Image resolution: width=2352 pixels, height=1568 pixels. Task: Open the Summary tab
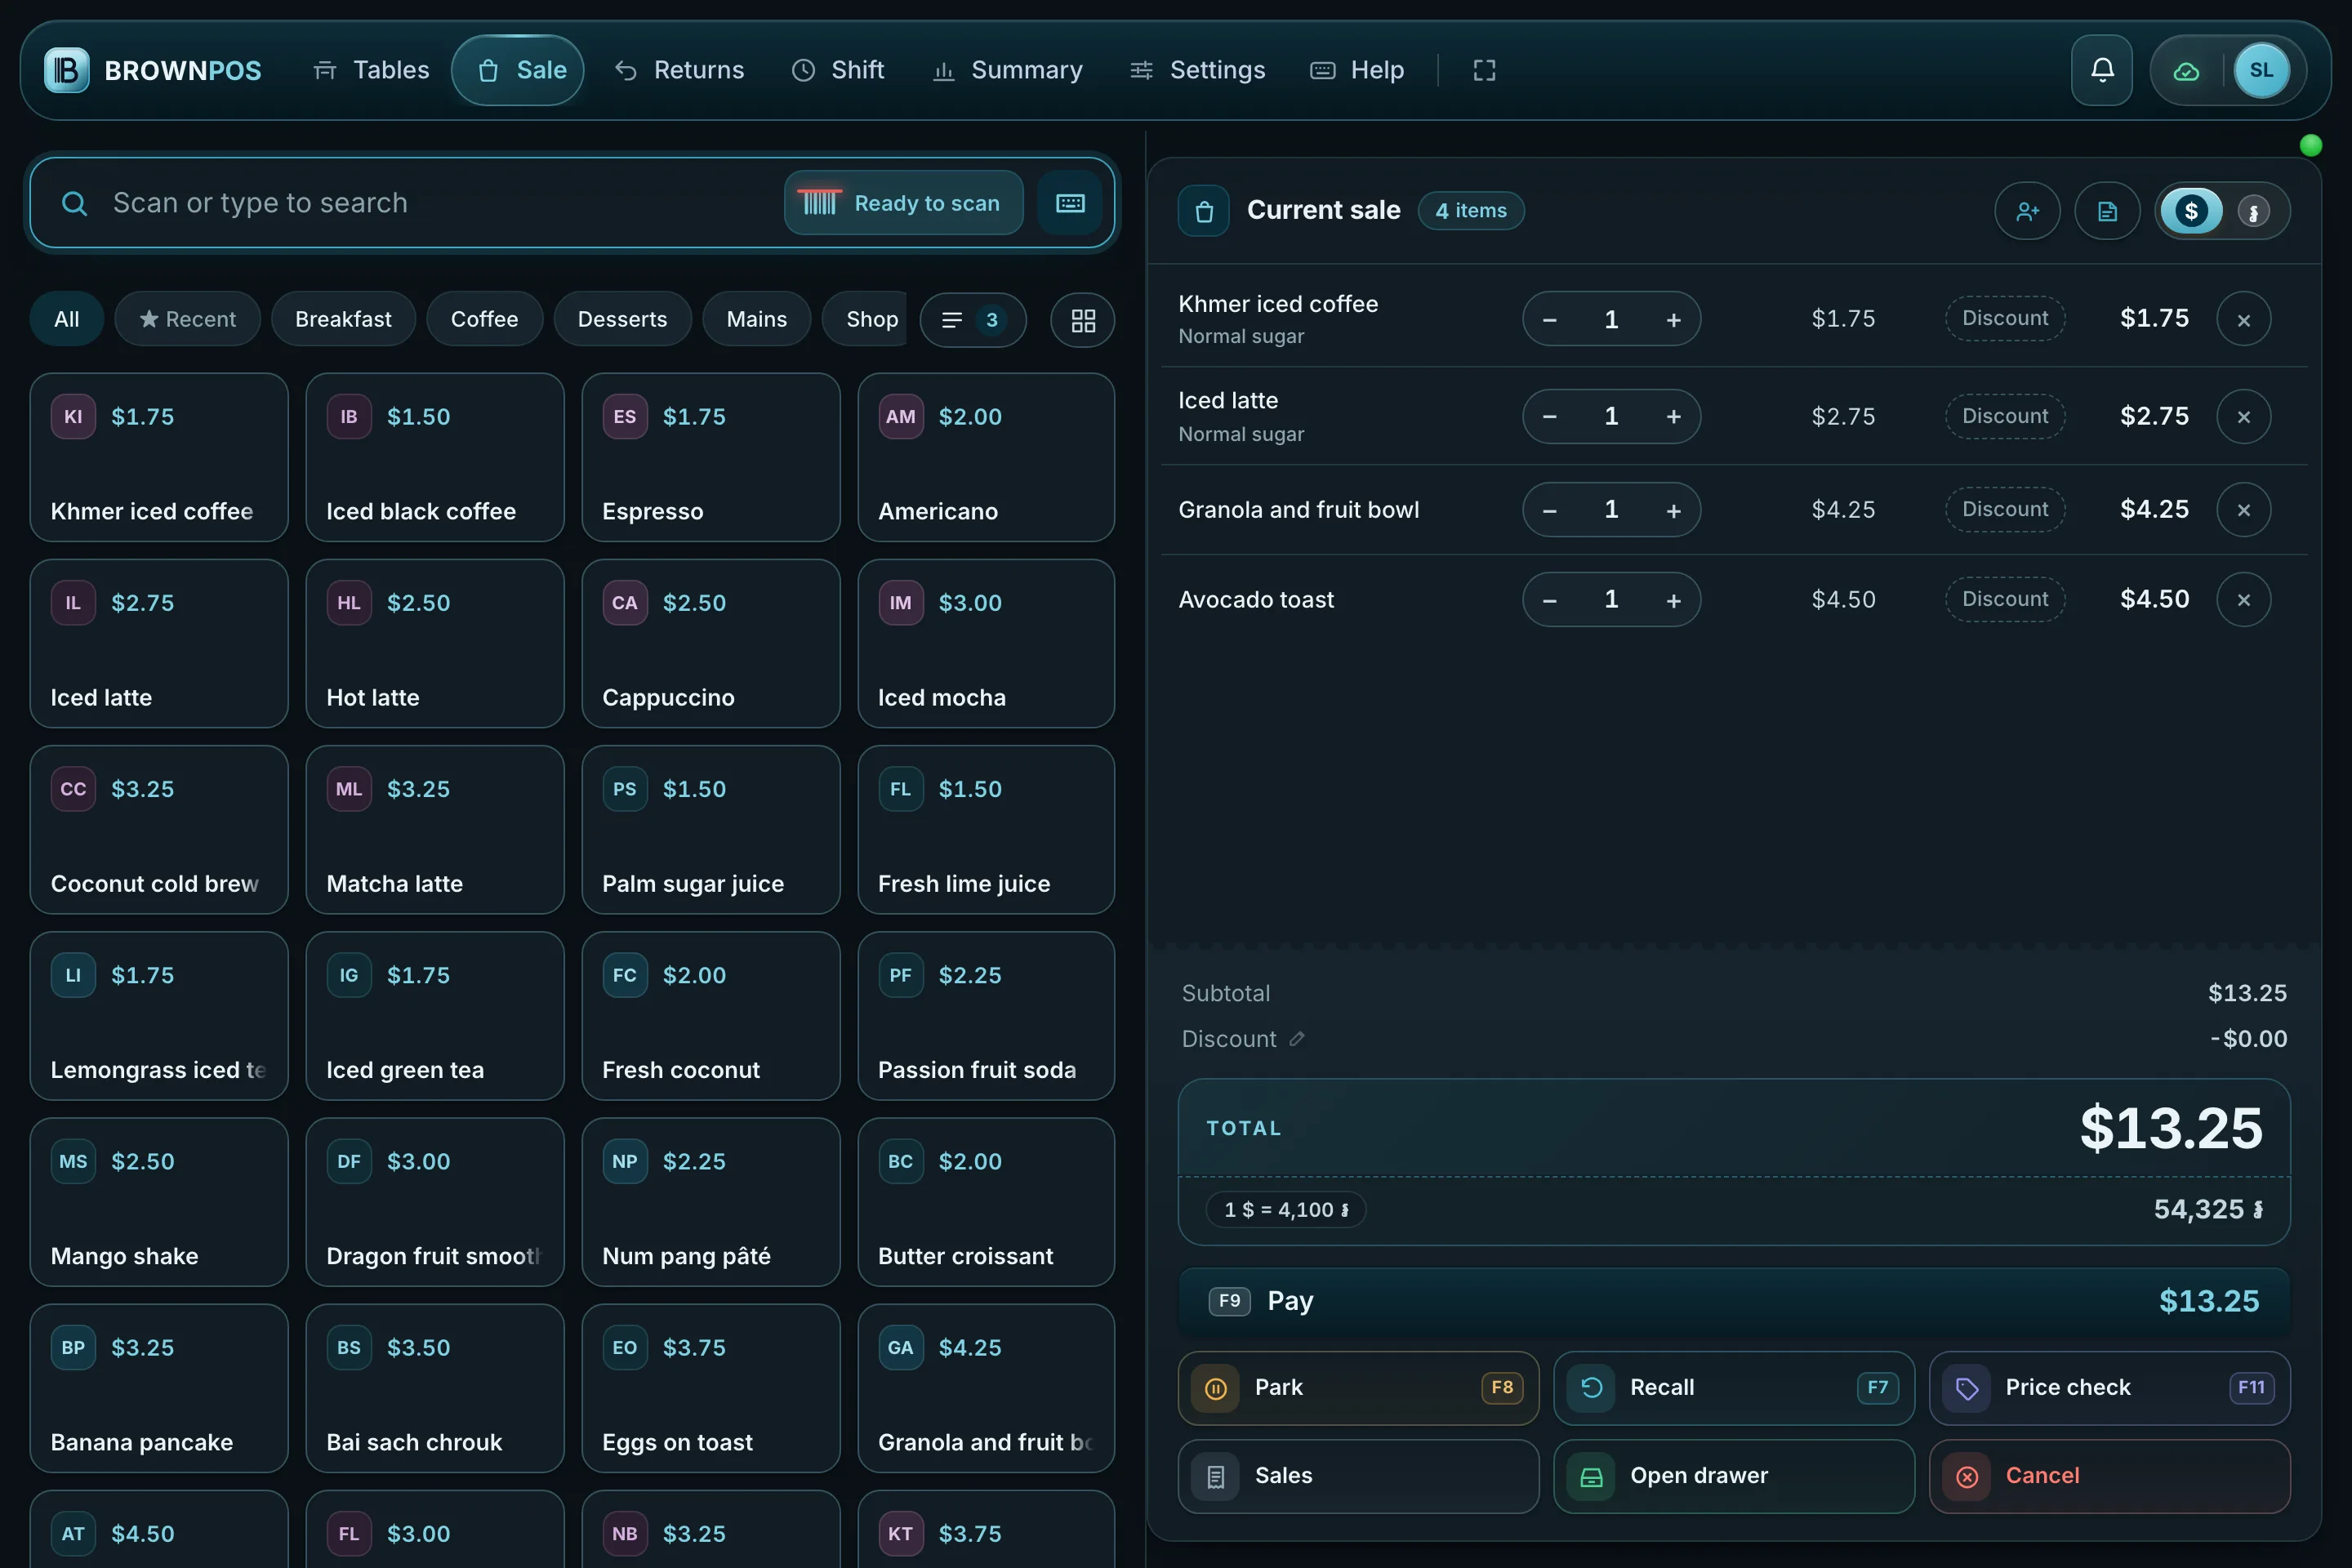1007,70
